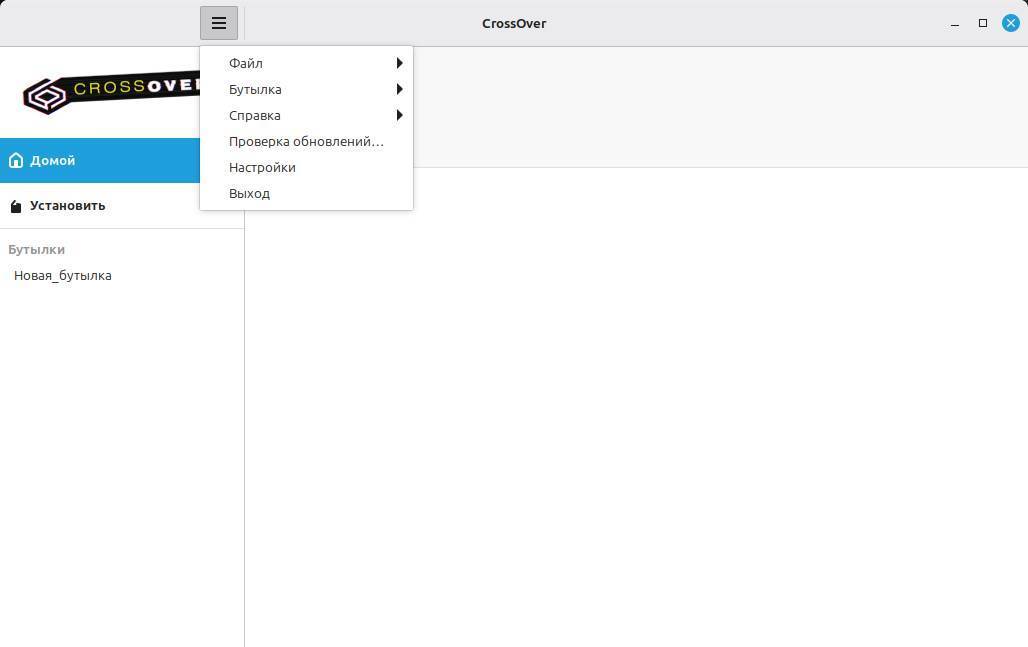Choose Проверка обновлений… from the menu
Screen dimensions: 1028x647
point(306,141)
